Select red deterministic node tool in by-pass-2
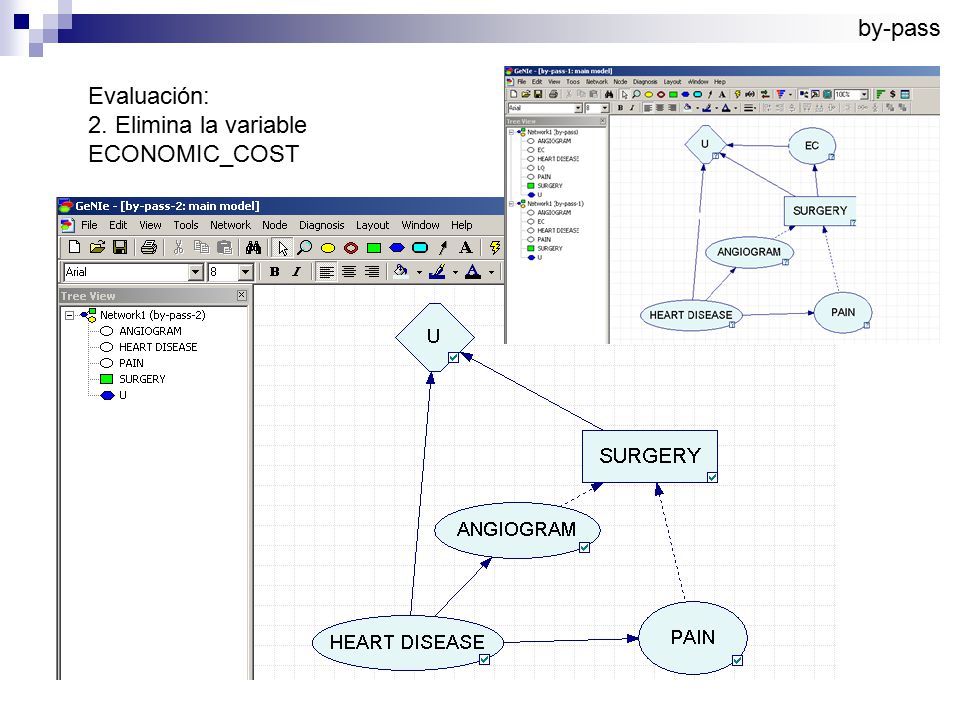The image size is (960, 720). coord(351,248)
